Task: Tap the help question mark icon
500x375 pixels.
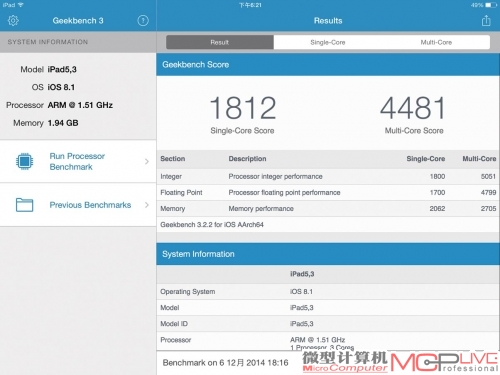Action: pyautogui.click(x=143, y=21)
